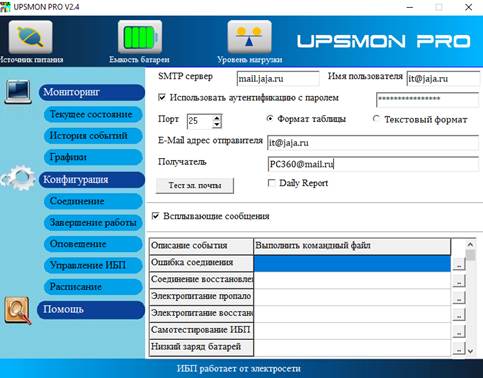Browse command file for Низкий заряд батарей
The image size is (483, 378).
click(459, 348)
